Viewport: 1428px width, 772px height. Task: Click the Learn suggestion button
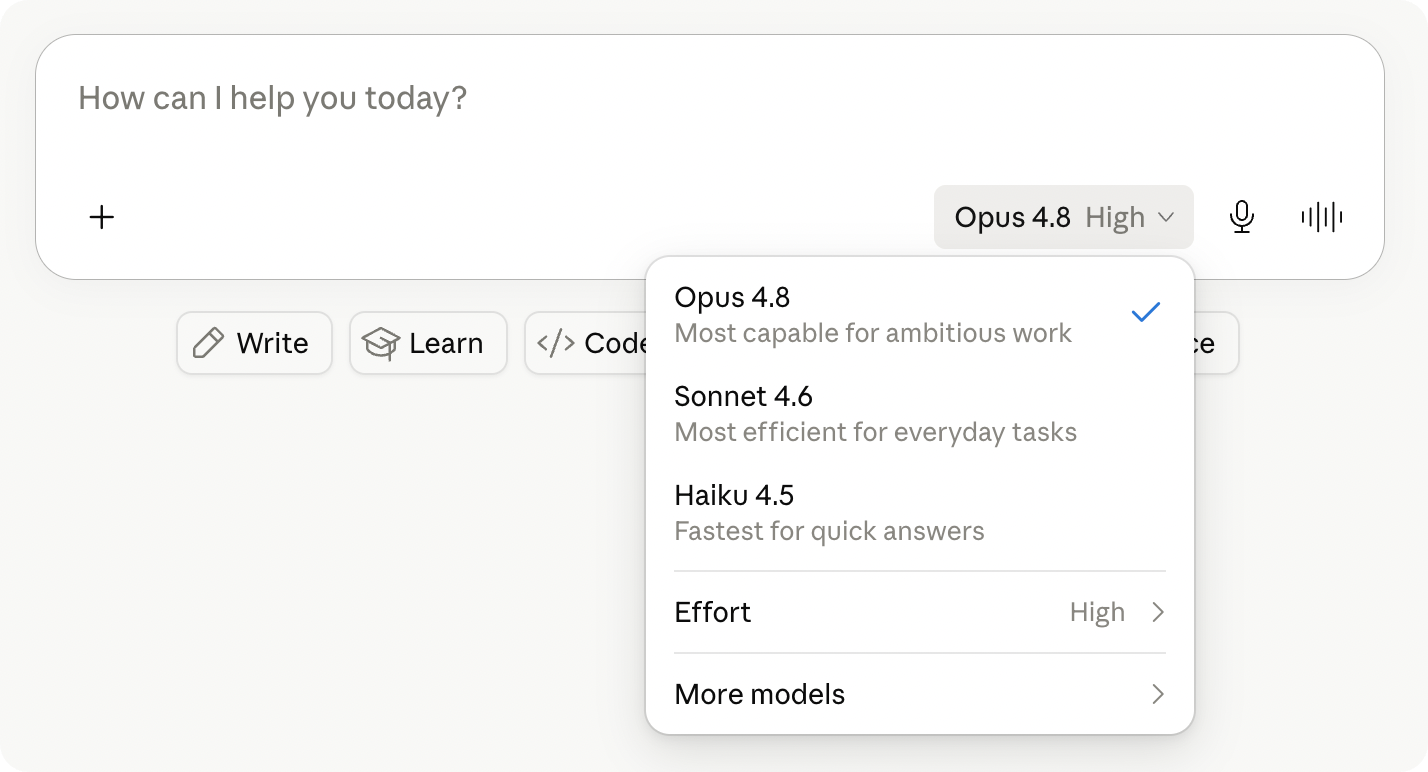tap(428, 343)
